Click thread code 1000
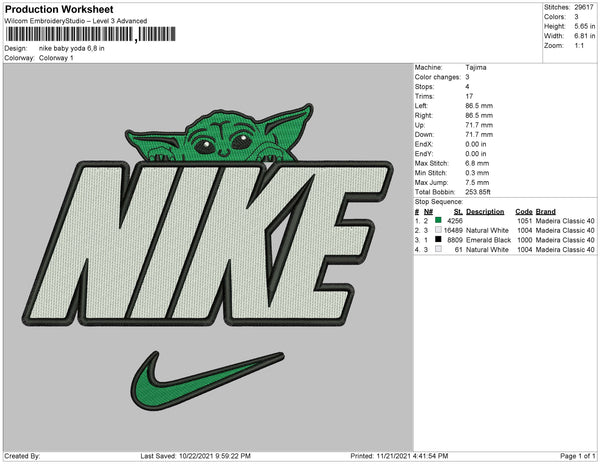600x464 pixels. coord(525,240)
